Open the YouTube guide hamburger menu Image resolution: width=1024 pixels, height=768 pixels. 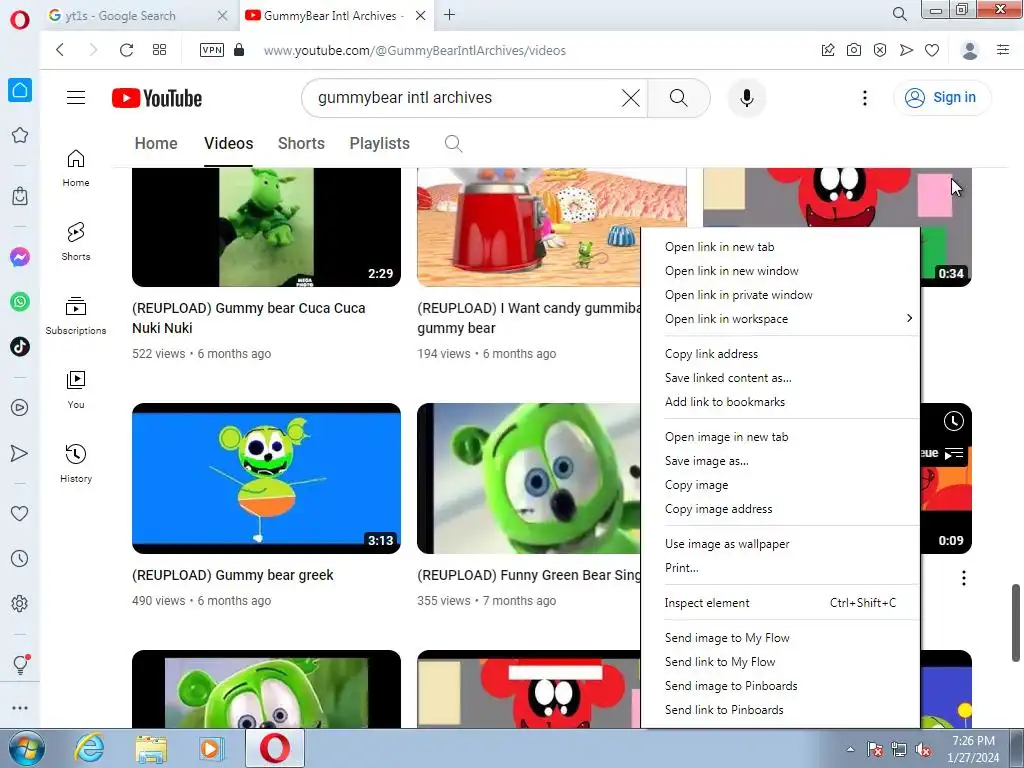pyautogui.click(x=76, y=98)
